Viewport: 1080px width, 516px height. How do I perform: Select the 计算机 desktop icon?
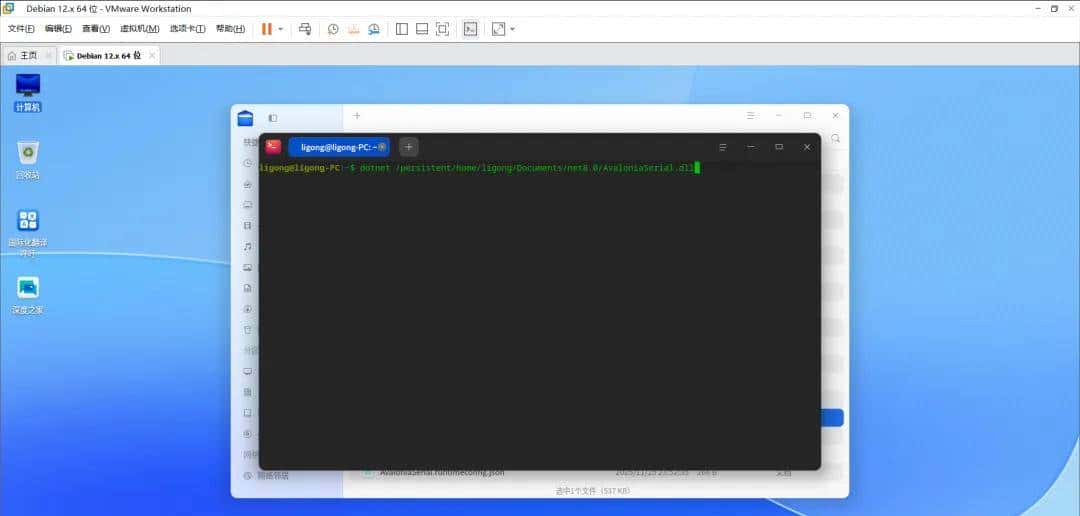coord(28,92)
